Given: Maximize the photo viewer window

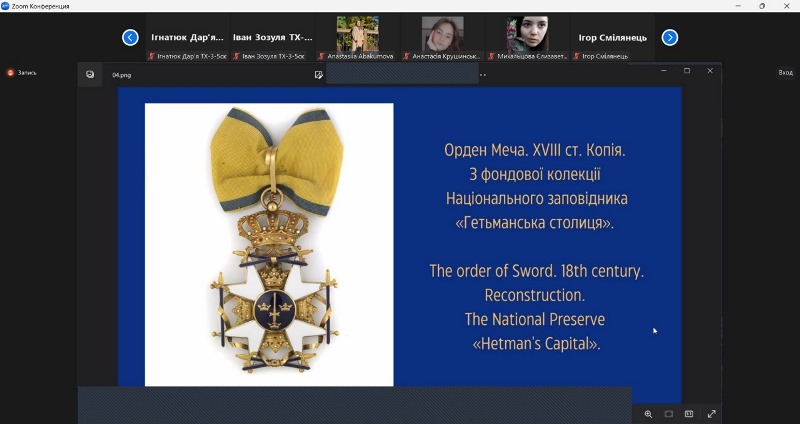Looking at the screenshot, I should [x=687, y=71].
